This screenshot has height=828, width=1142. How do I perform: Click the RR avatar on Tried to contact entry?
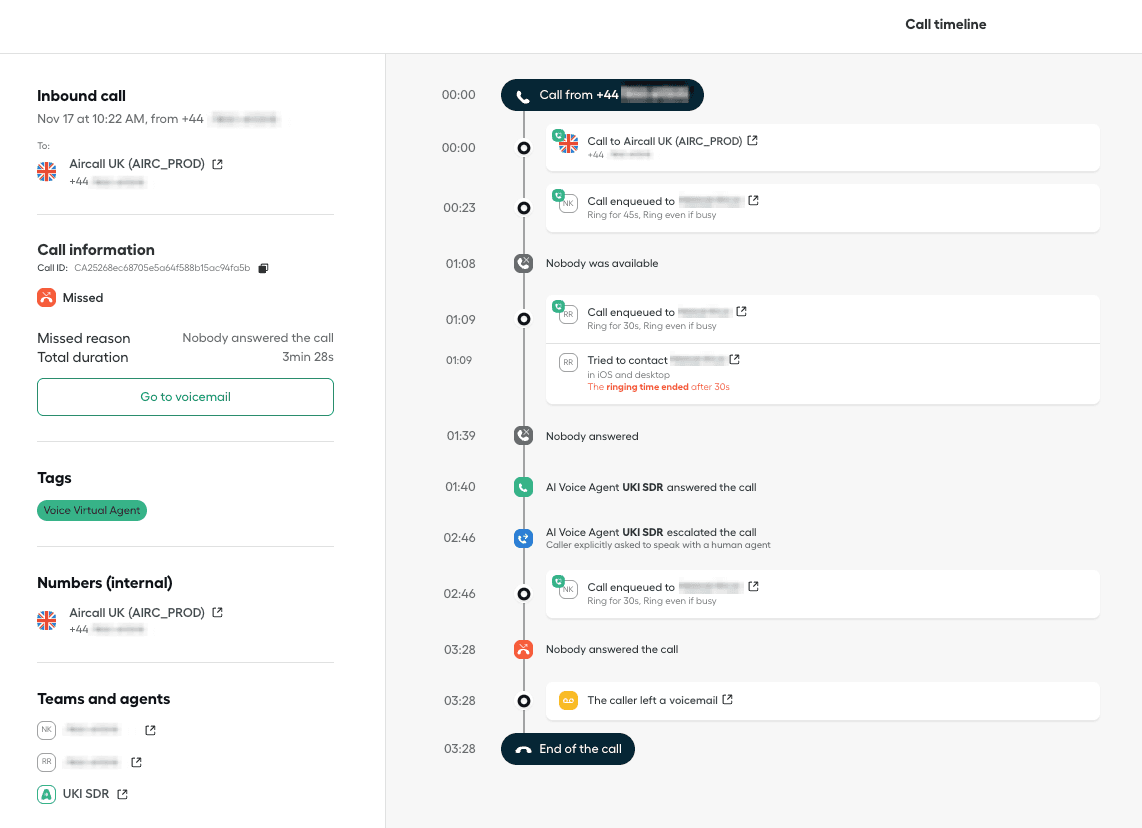568,363
